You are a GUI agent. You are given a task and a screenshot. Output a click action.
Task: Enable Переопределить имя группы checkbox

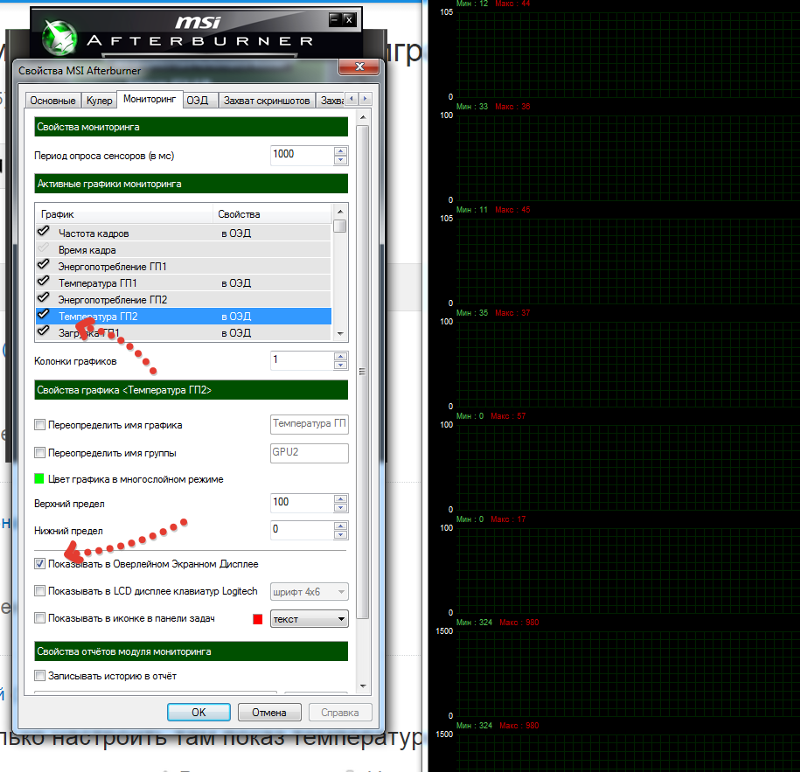40,453
